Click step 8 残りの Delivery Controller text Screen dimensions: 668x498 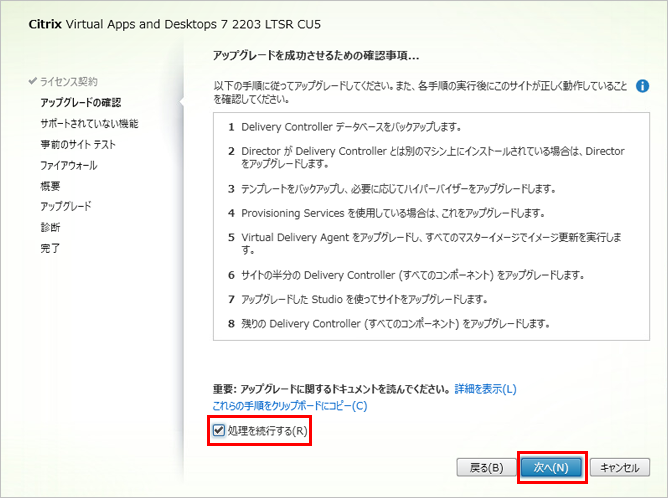tap(395, 324)
